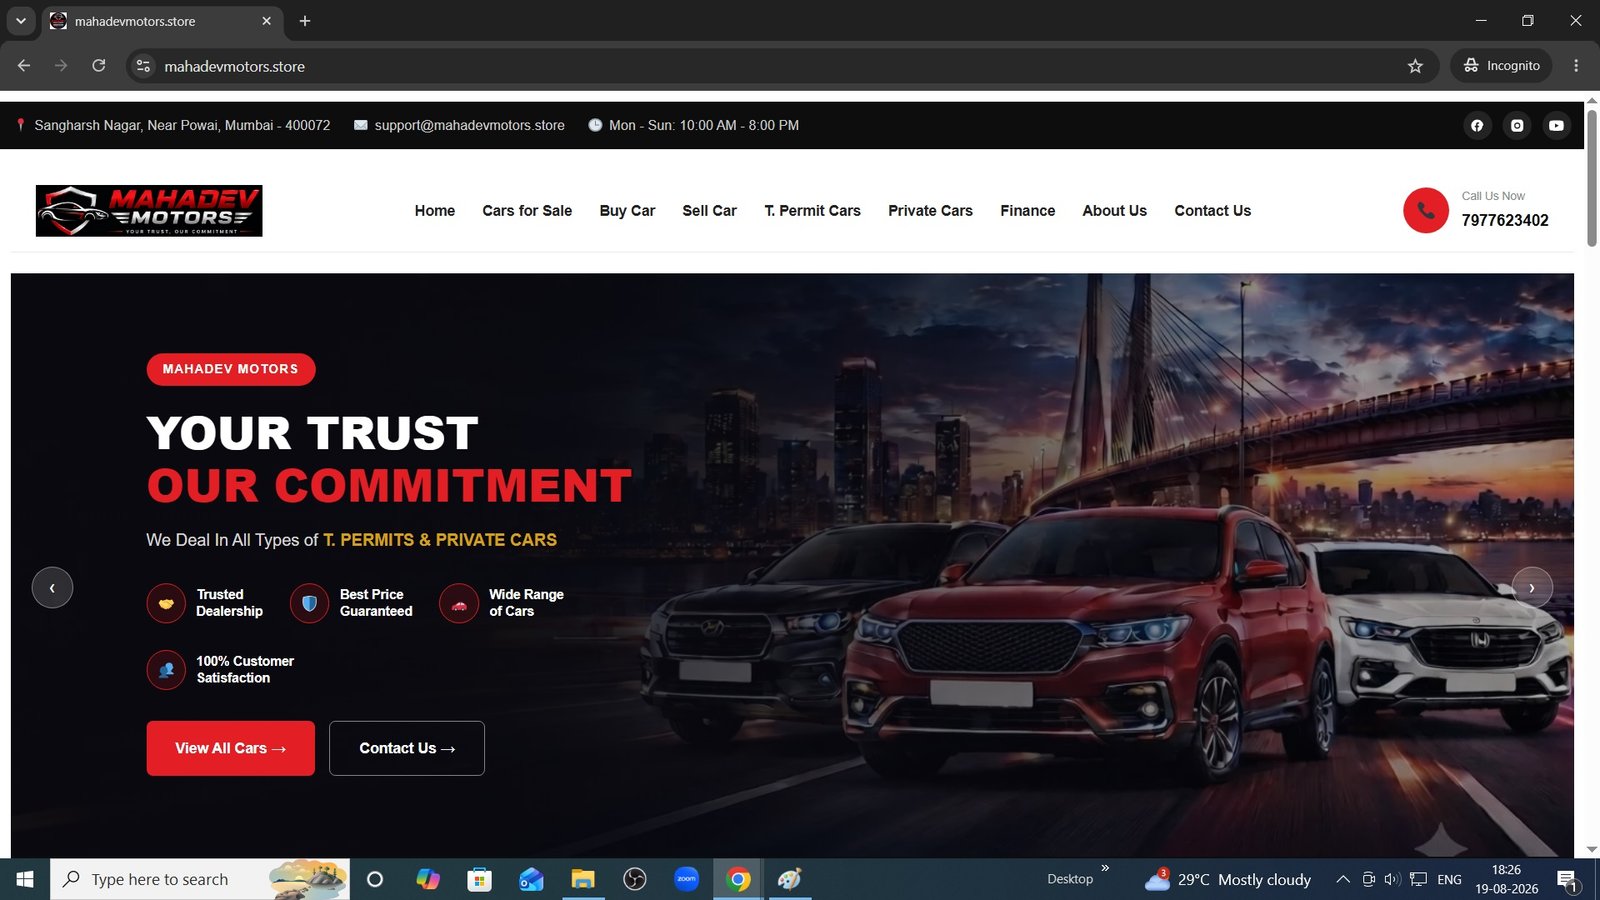
Task: Click the 100% Customer Satisfaction icon
Action: [x=166, y=670]
